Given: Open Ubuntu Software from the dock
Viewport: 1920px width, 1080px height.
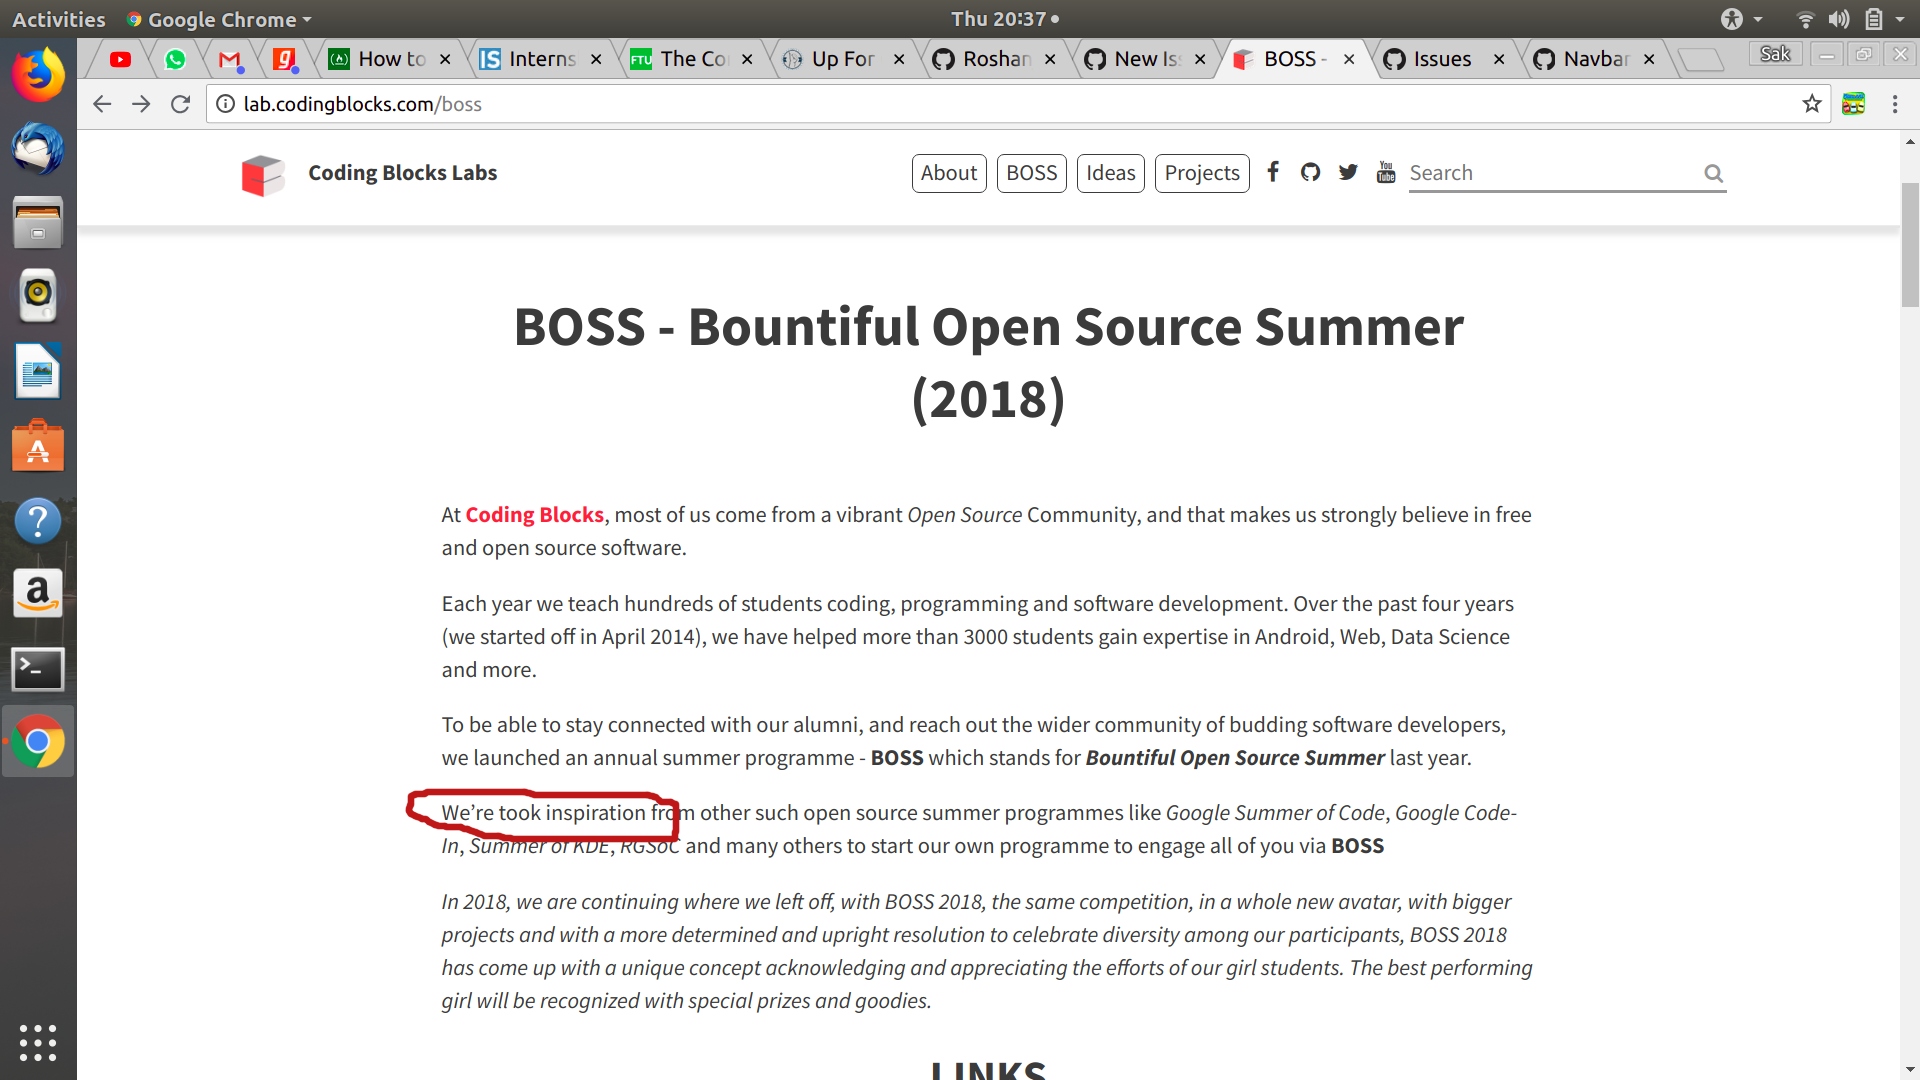Looking at the screenshot, I should pyautogui.click(x=38, y=446).
